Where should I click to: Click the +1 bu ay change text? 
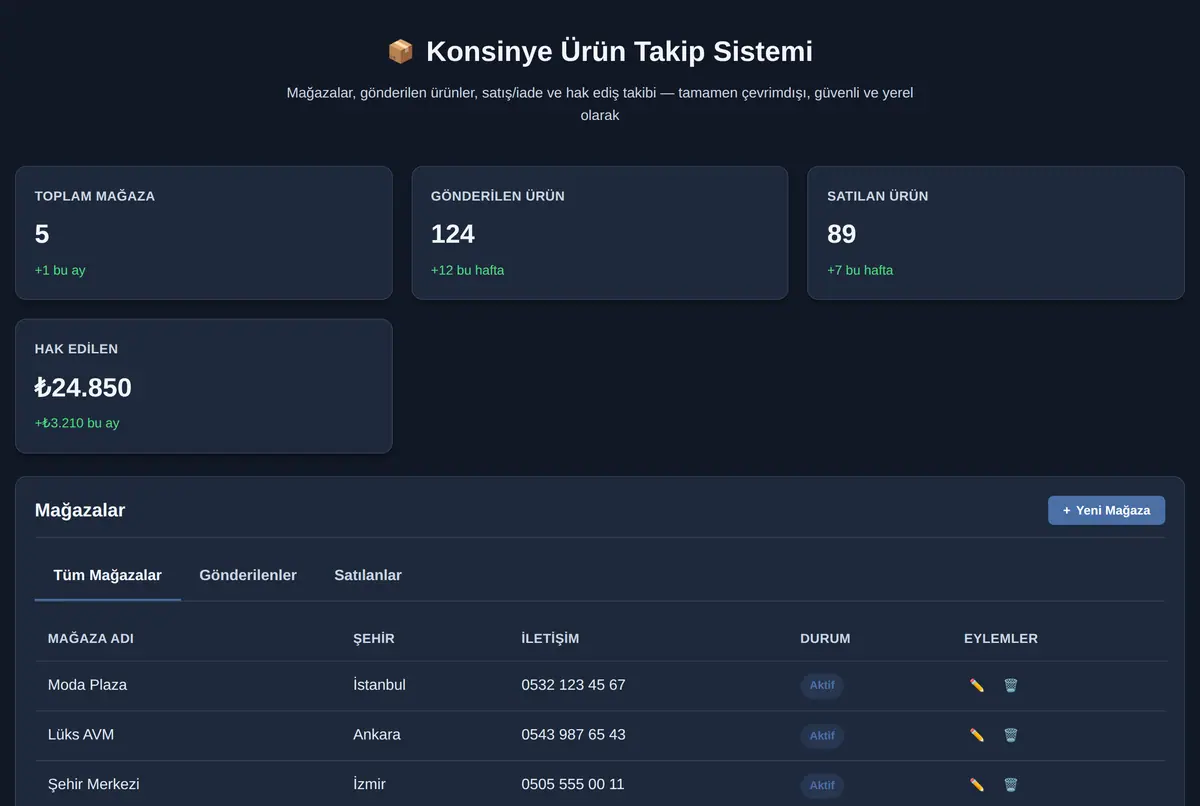click(60, 270)
